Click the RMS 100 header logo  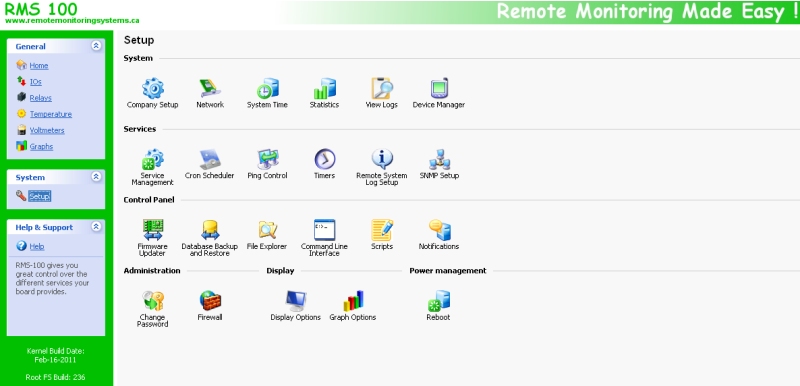point(41,9)
